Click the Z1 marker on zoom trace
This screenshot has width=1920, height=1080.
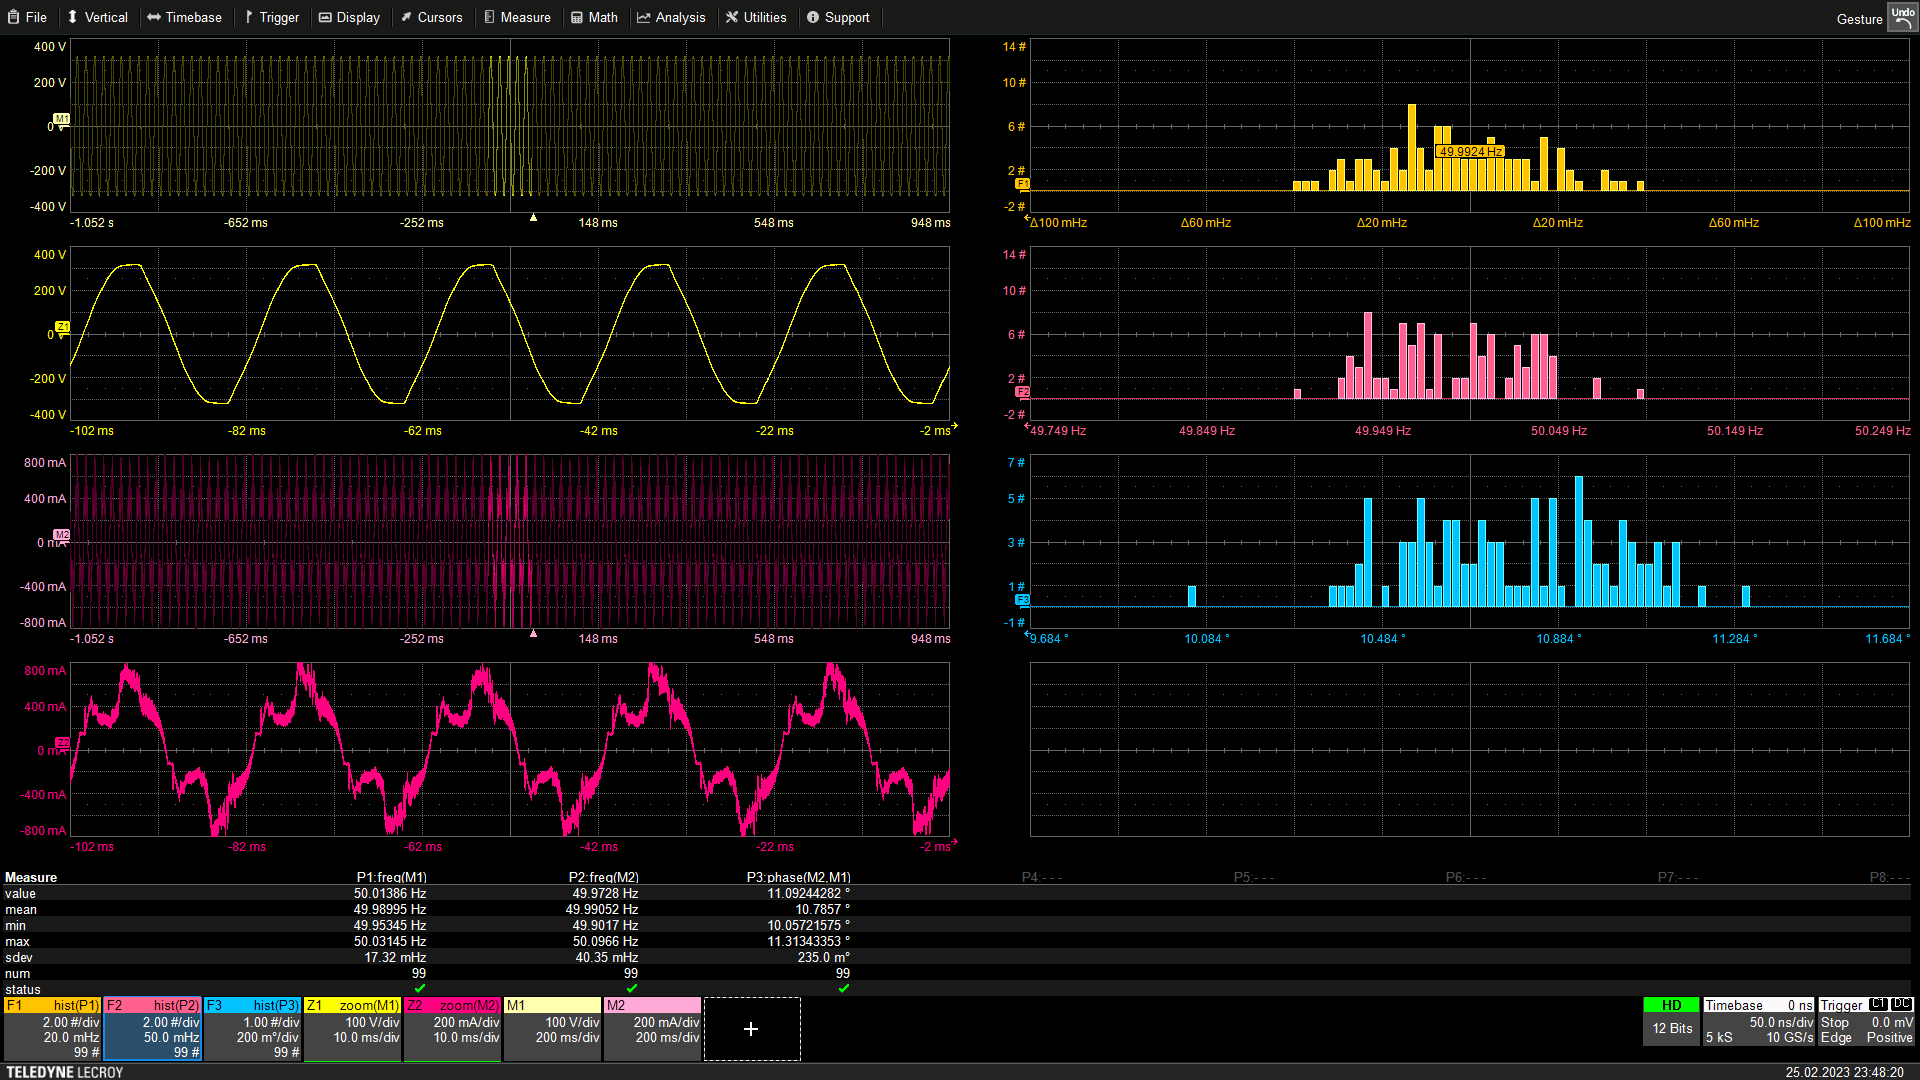click(62, 327)
